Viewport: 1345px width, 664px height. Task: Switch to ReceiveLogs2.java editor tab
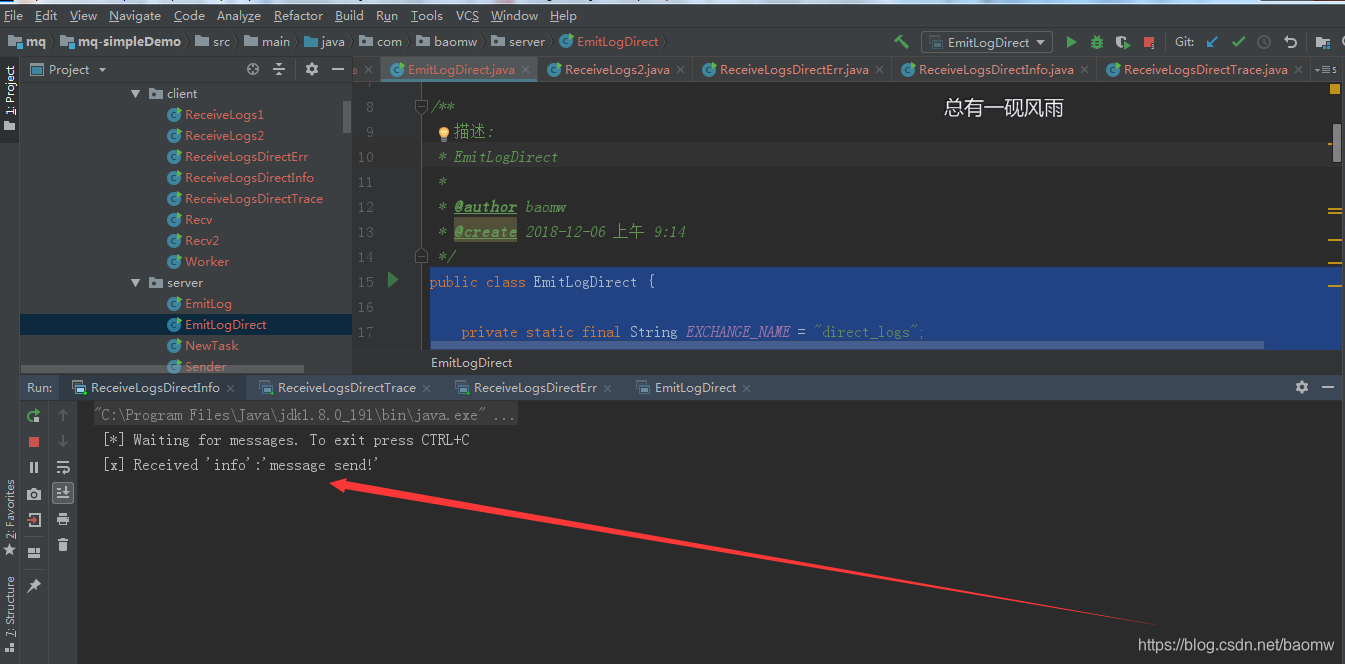(617, 69)
